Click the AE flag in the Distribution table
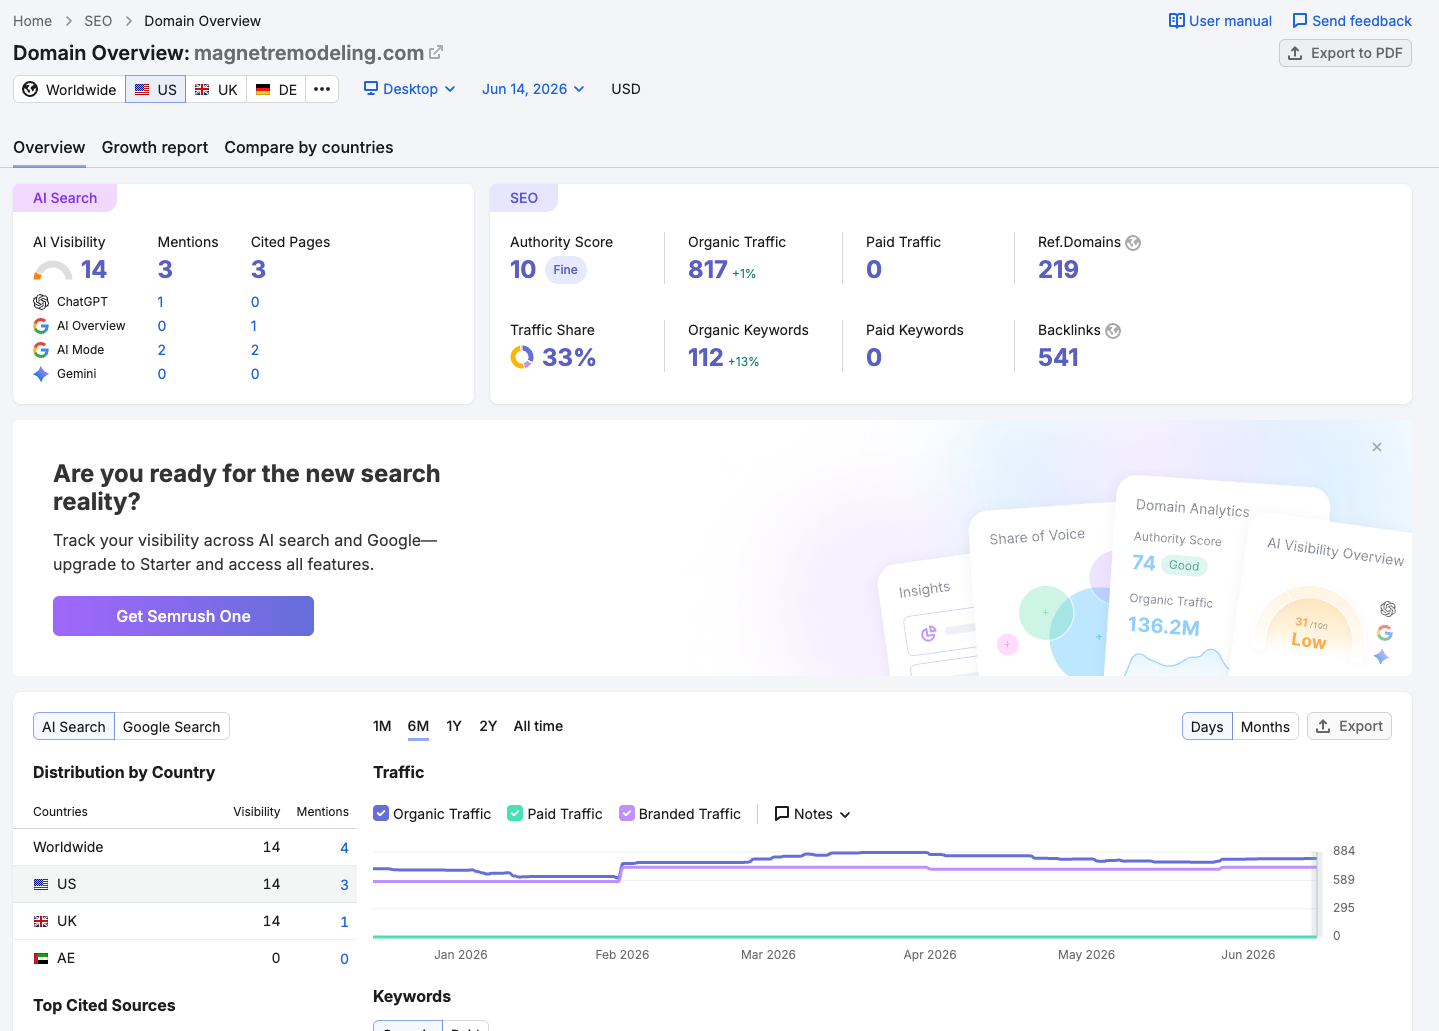 point(41,958)
